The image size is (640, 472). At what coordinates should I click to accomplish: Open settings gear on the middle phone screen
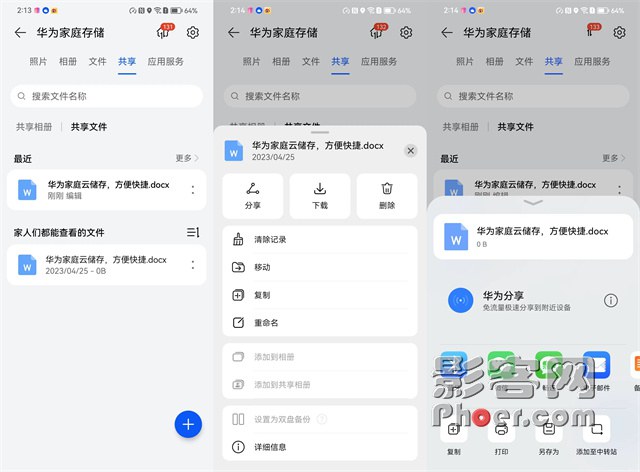click(x=406, y=32)
